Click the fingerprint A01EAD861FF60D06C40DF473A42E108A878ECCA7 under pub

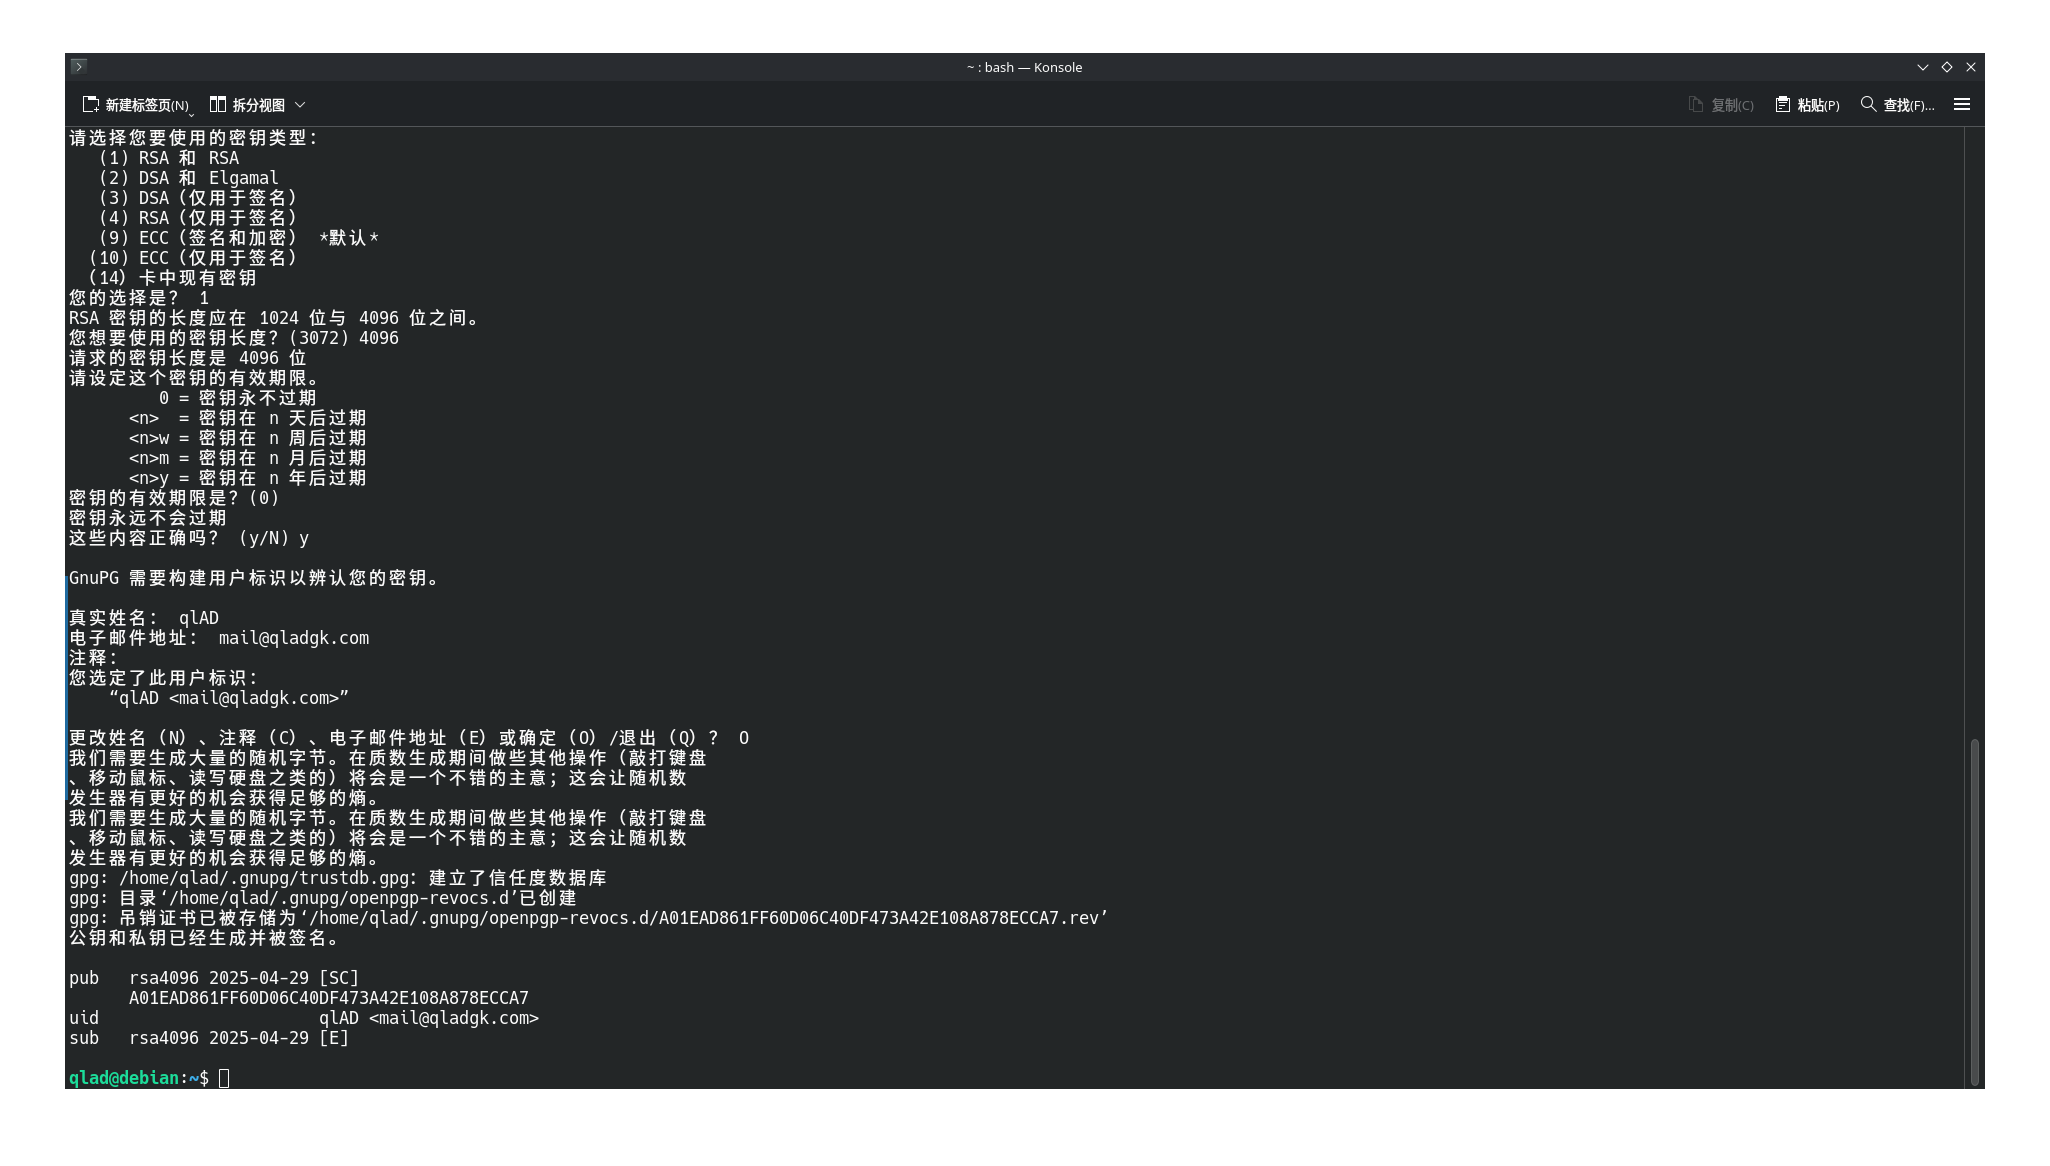click(x=329, y=998)
